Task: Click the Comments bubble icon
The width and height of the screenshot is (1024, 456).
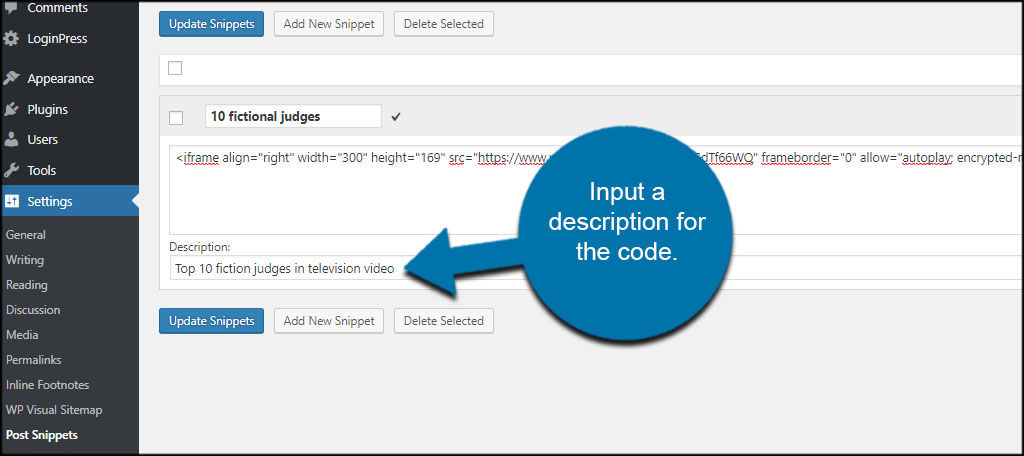Action: tap(11, 8)
